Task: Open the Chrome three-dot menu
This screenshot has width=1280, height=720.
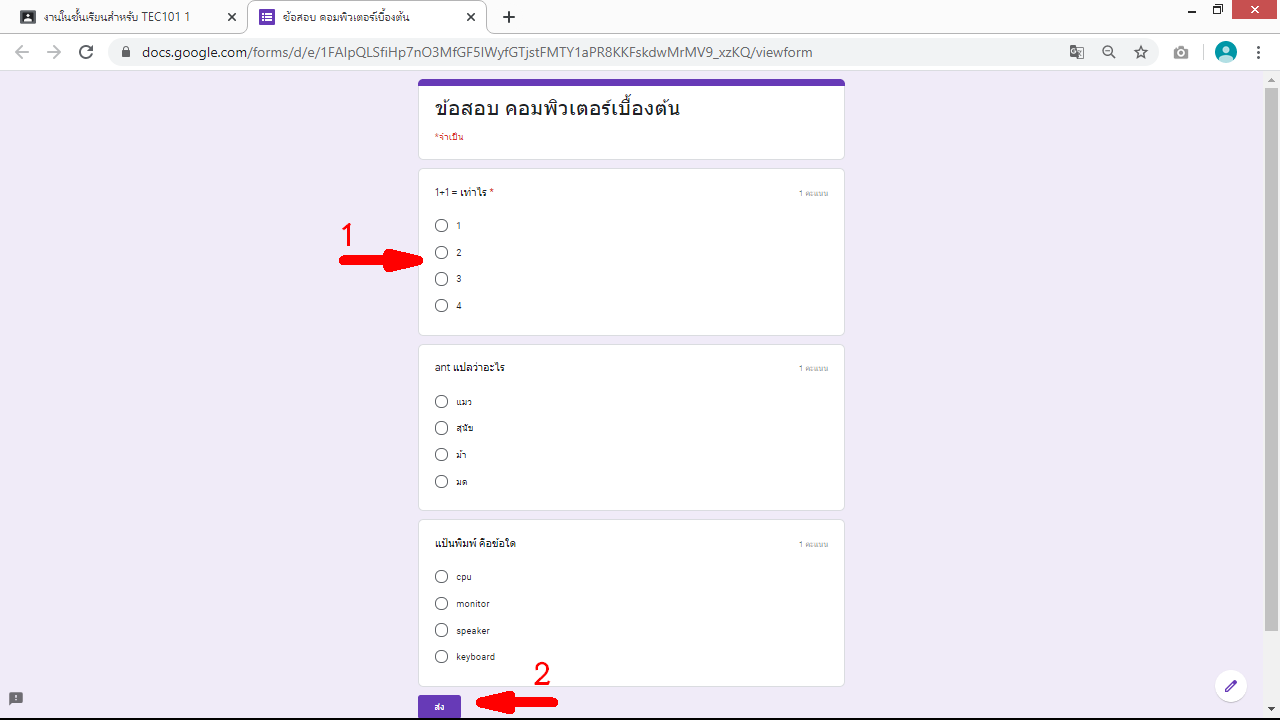Action: click(x=1259, y=52)
